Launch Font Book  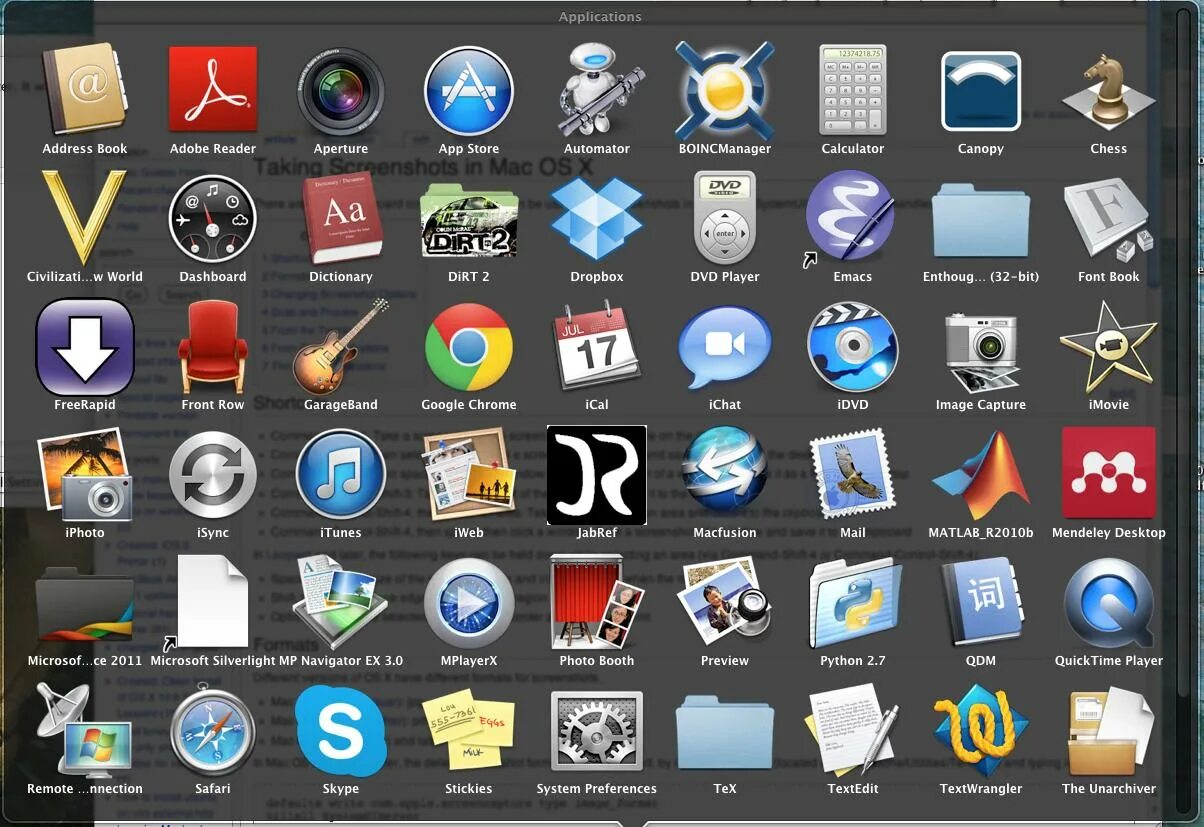click(x=1109, y=219)
